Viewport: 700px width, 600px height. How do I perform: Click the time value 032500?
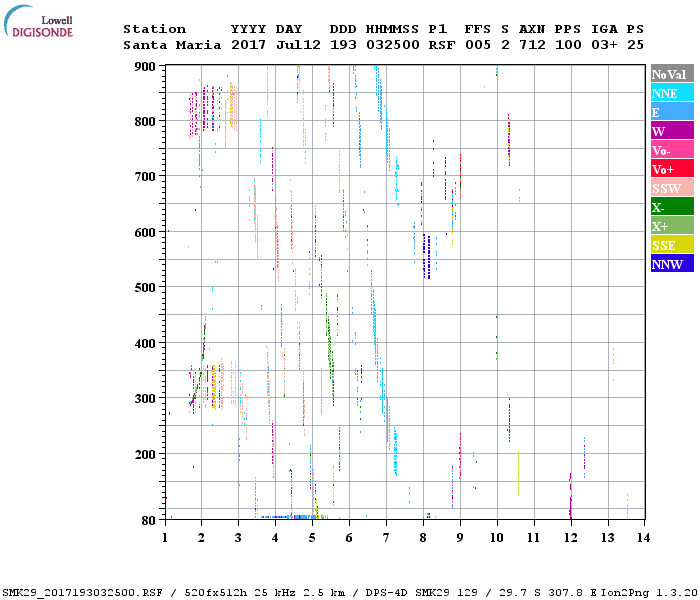[x=393, y=45]
